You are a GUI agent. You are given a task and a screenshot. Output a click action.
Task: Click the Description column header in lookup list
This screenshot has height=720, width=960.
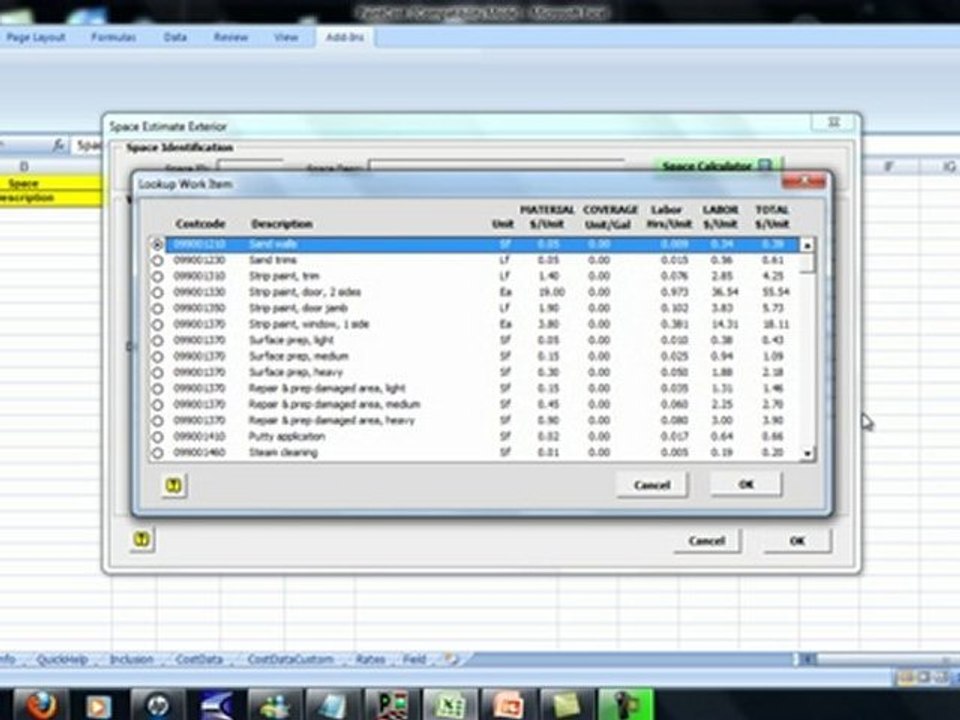[x=282, y=224]
